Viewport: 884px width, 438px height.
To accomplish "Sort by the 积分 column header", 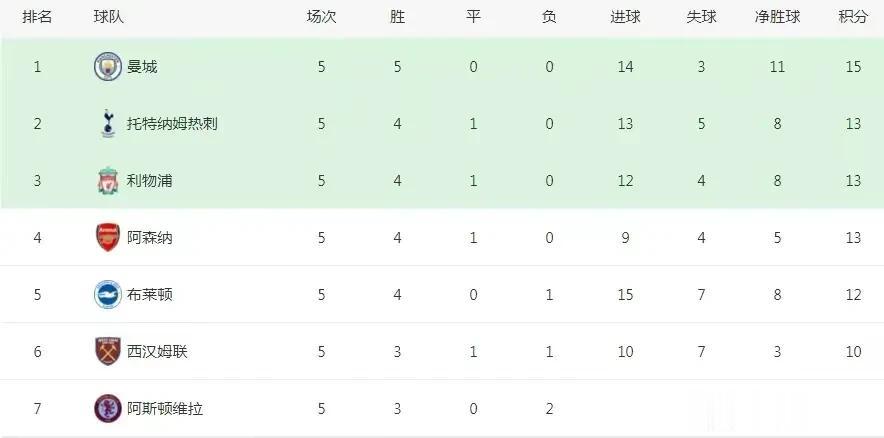I will [x=853, y=17].
